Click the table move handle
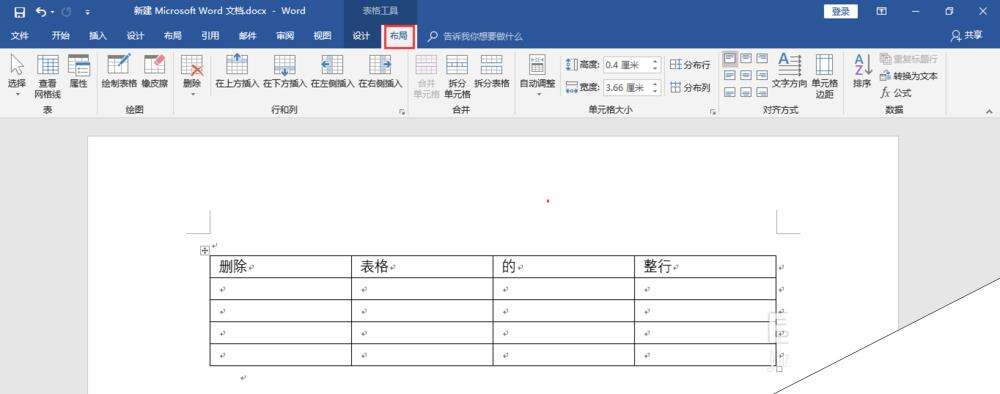The width and height of the screenshot is (1000, 394). (x=205, y=251)
